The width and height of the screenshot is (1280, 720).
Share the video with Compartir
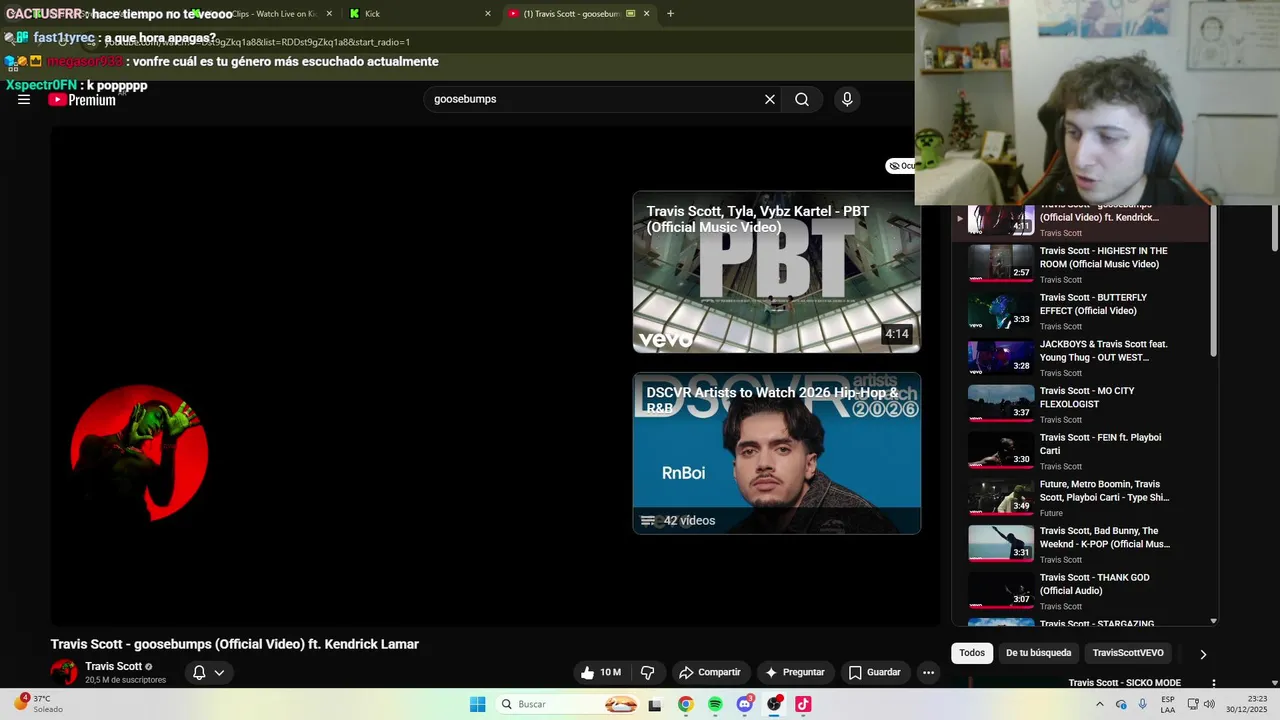point(710,672)
